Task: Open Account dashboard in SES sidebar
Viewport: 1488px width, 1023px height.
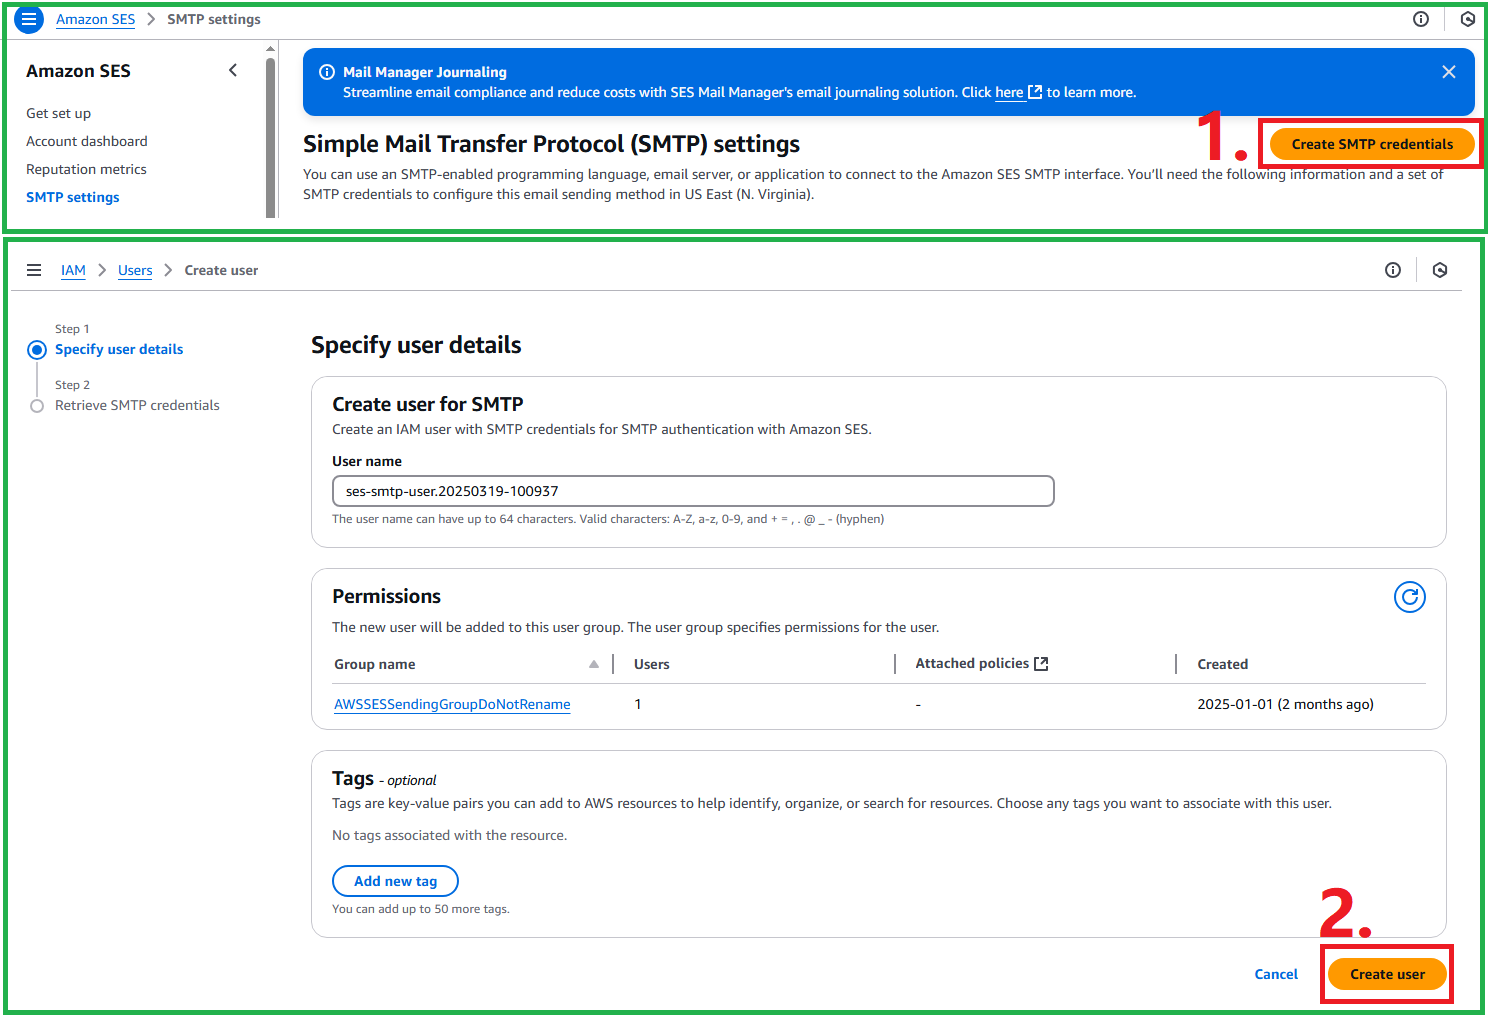Action: [x=87, y=141]
